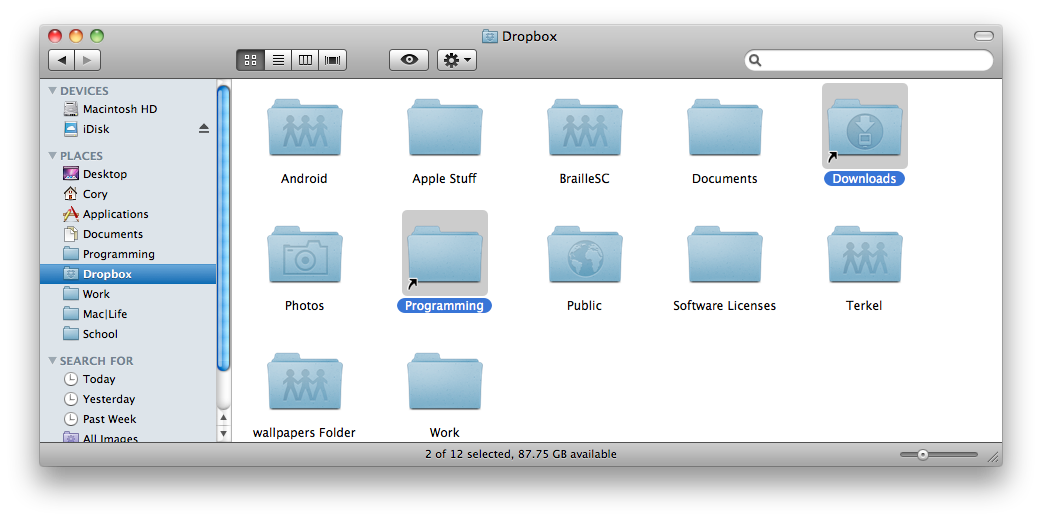Select the Software Licenses folder
The height and width of the screenshot is (521, 1042).
724,255
